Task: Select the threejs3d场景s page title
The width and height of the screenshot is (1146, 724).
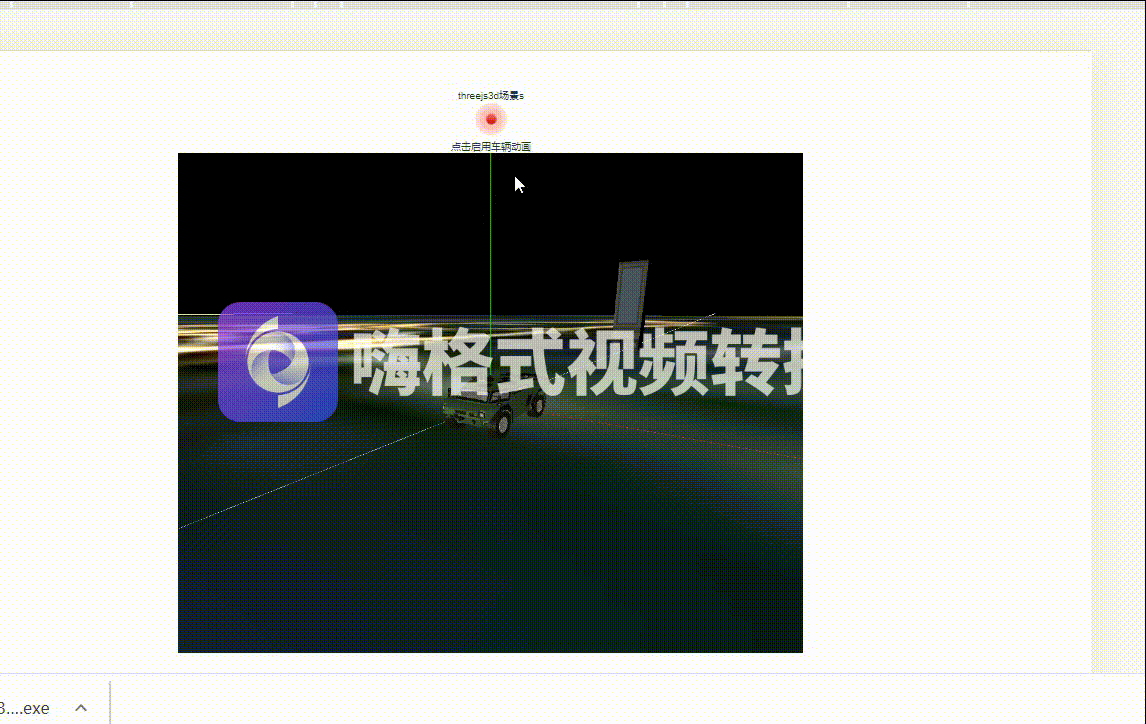Action: coord(491,96)
